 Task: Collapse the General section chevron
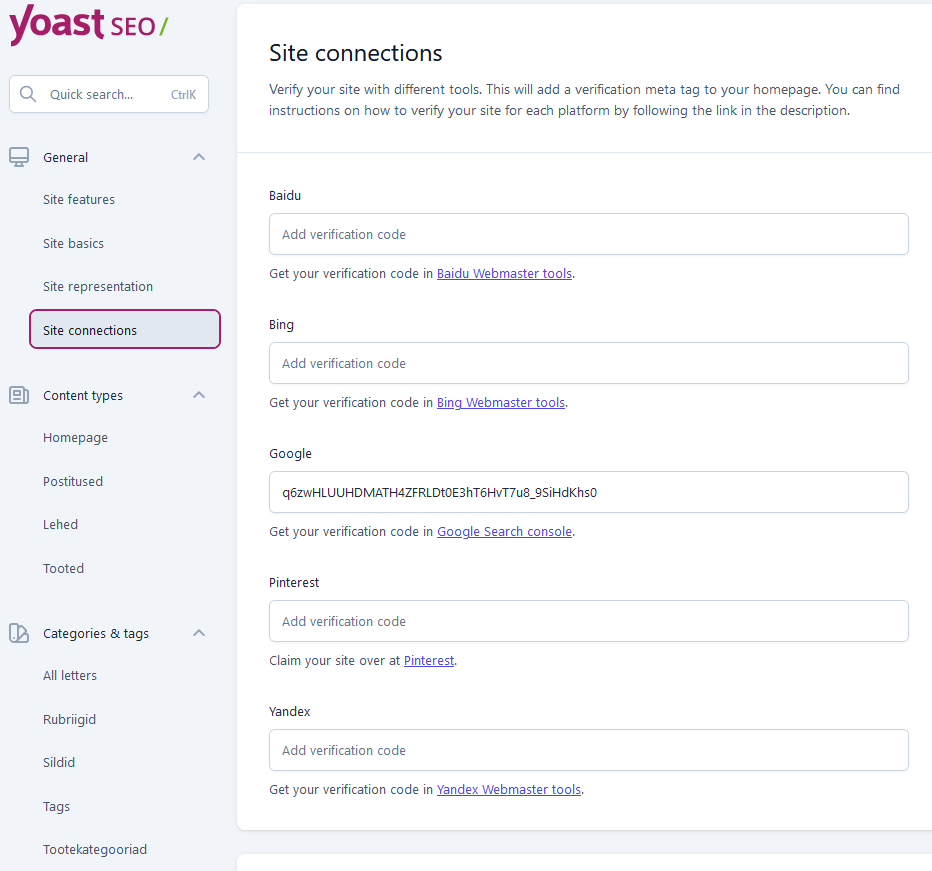click(199, 157)
